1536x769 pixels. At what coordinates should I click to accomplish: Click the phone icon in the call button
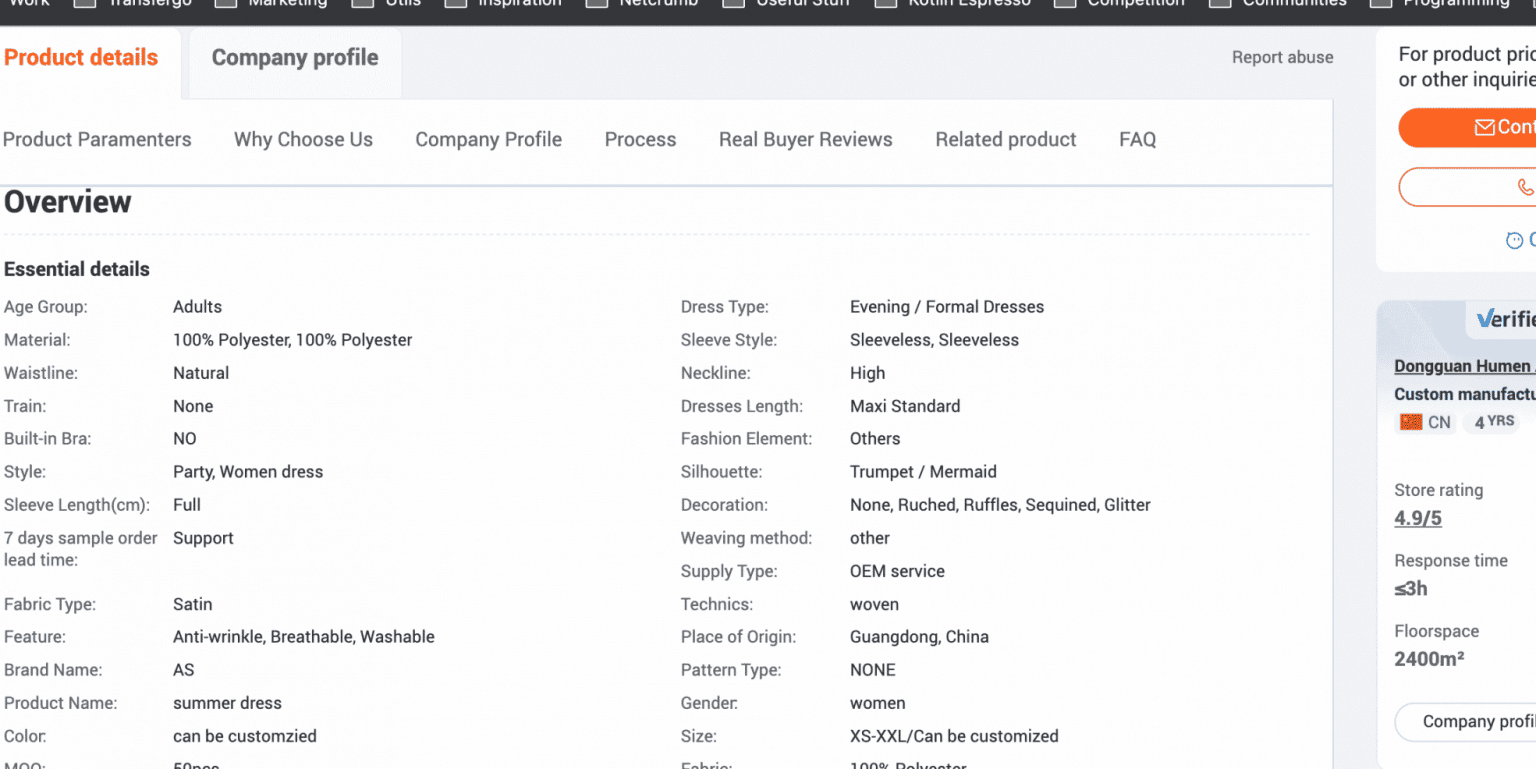[1524, 187]
